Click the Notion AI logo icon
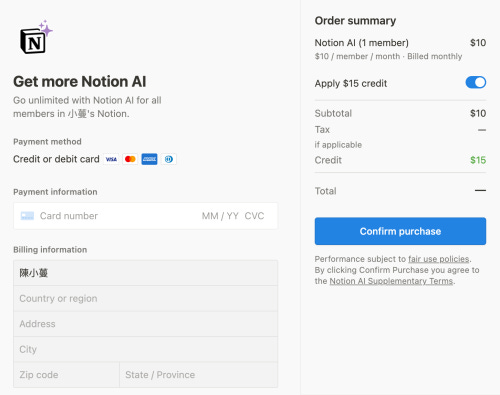Screen dimensions: 500x395 click(x=36, y=37)
